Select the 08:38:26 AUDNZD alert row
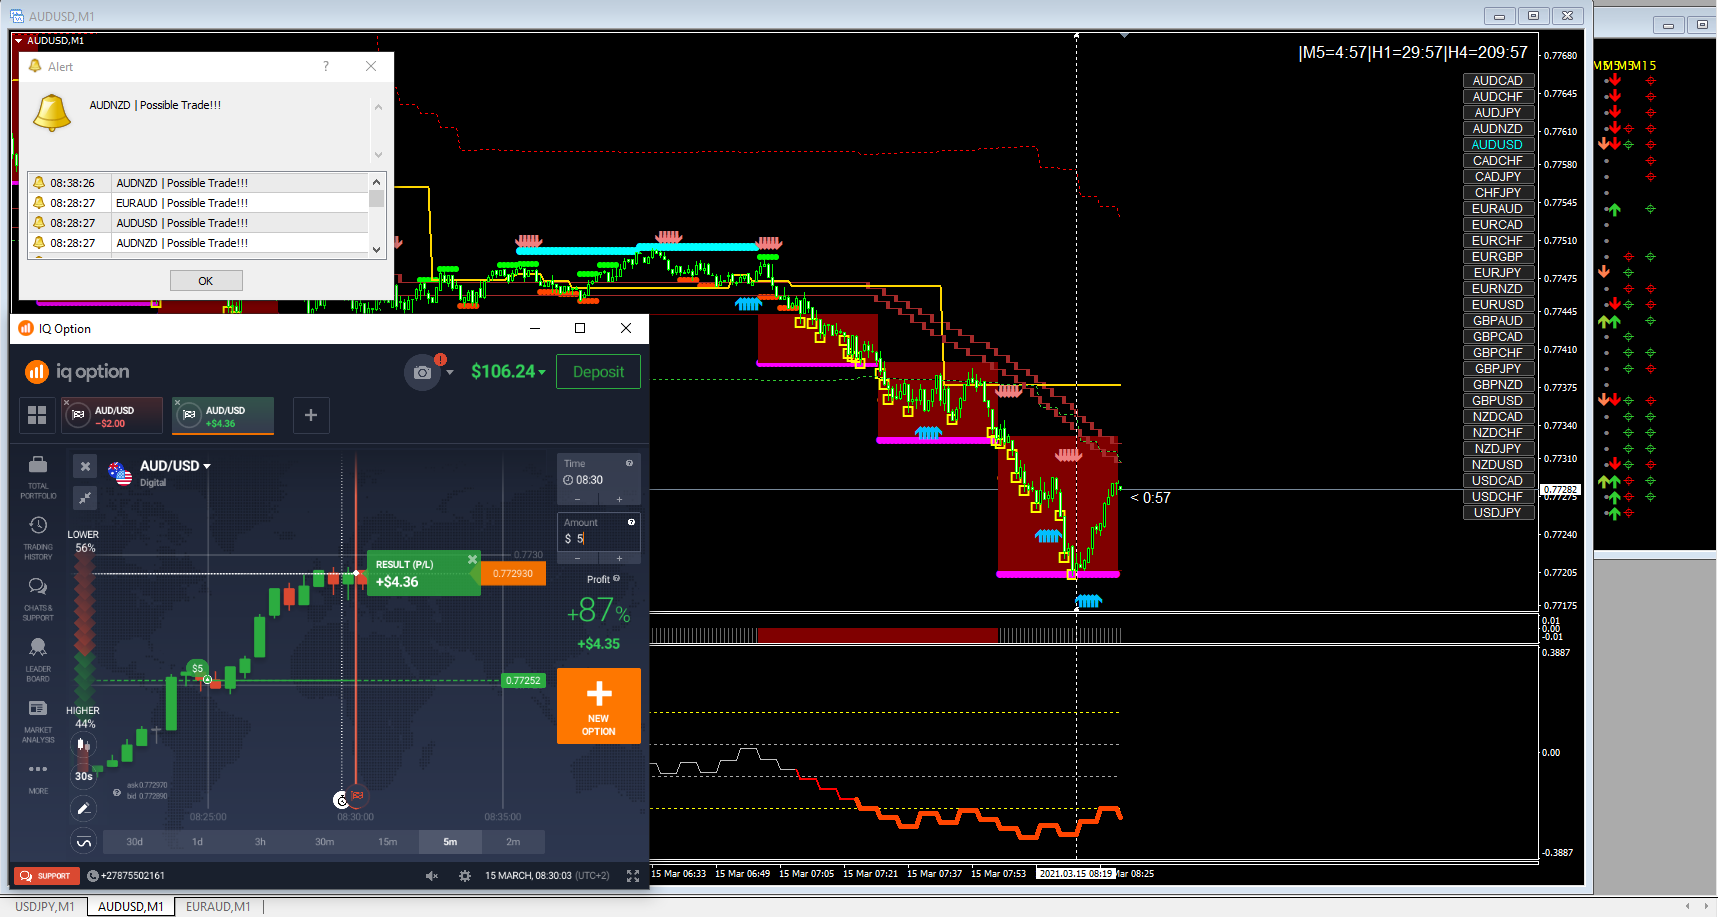The width and height of the screenshot is (1718, 917). 198,183
